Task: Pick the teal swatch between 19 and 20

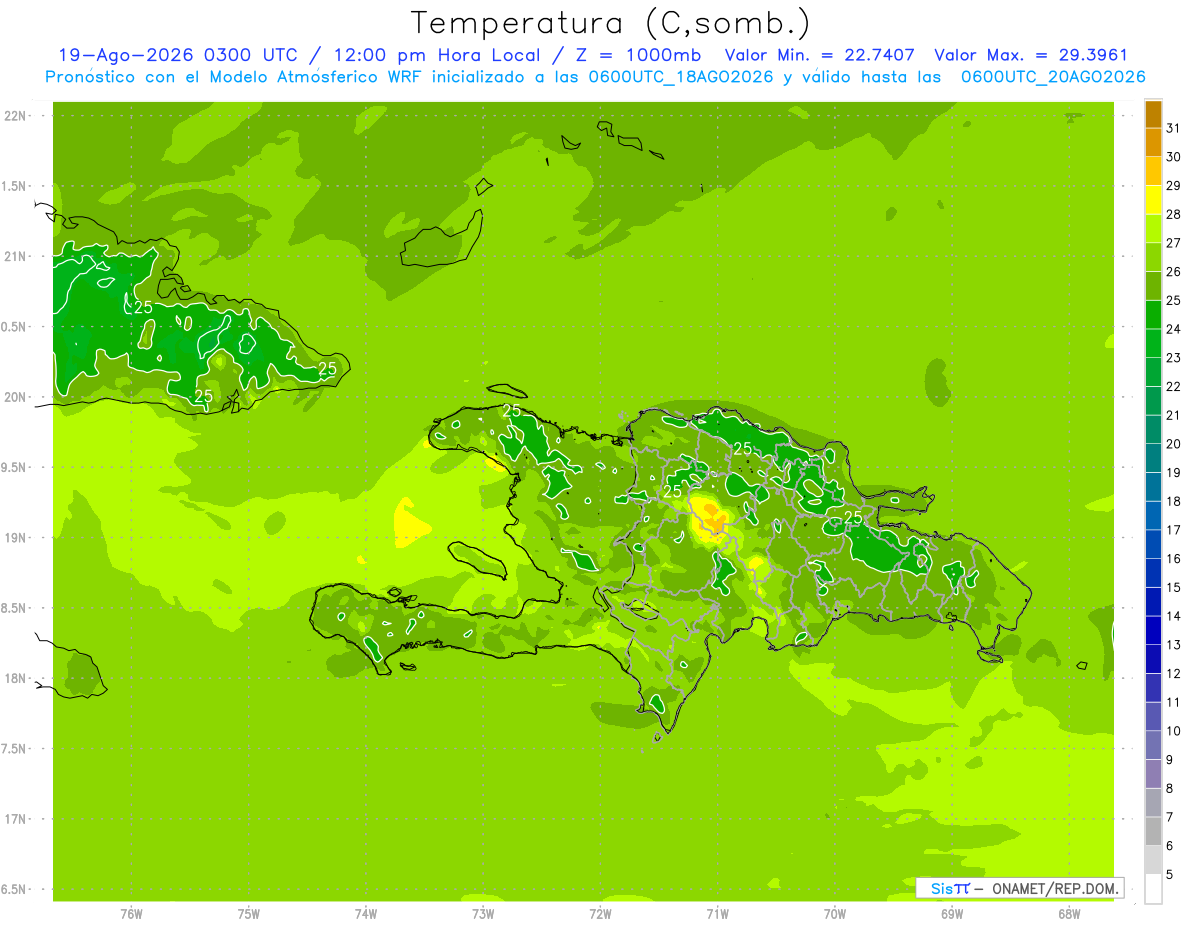Action: [x=1153, y=458]
